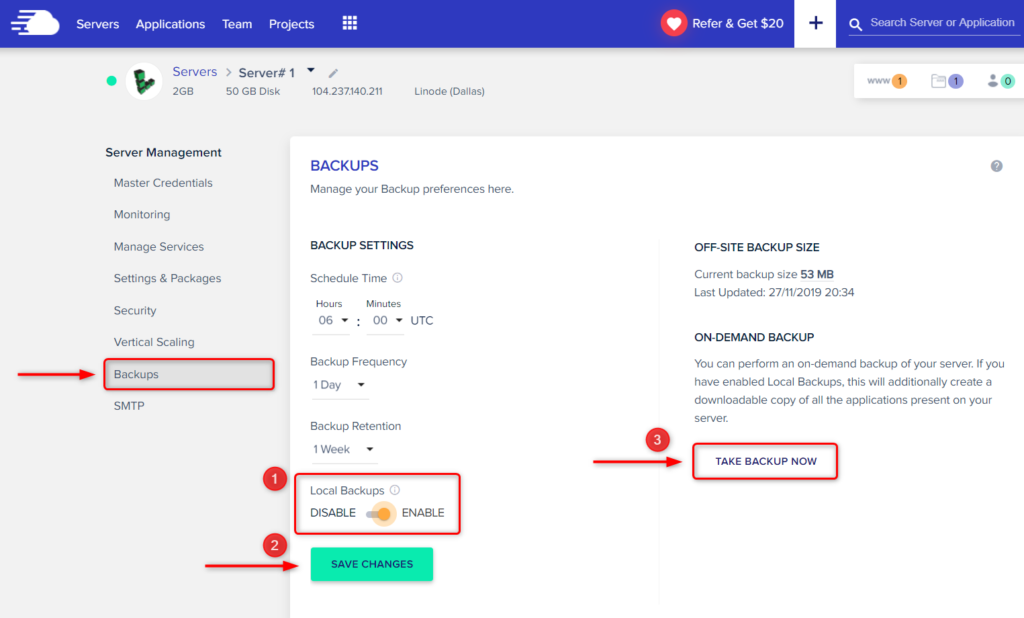Click the SAVE CHANGES button
The height and width of the screenshot is (618, 1024).
pos(371,564)
